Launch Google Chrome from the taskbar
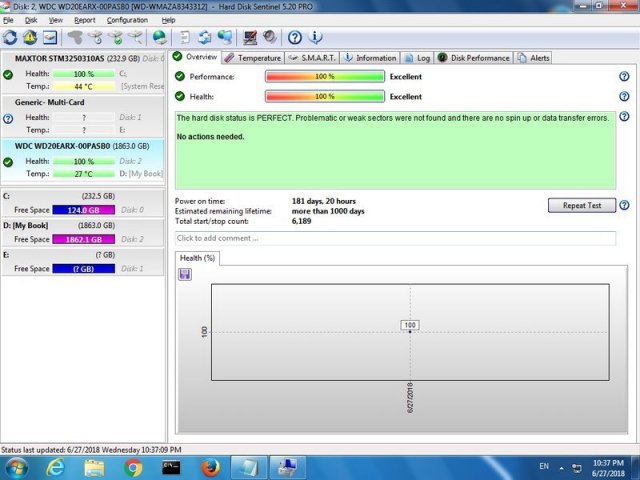Viewport: 640px width, 480px height. click(x=133, y=467)
